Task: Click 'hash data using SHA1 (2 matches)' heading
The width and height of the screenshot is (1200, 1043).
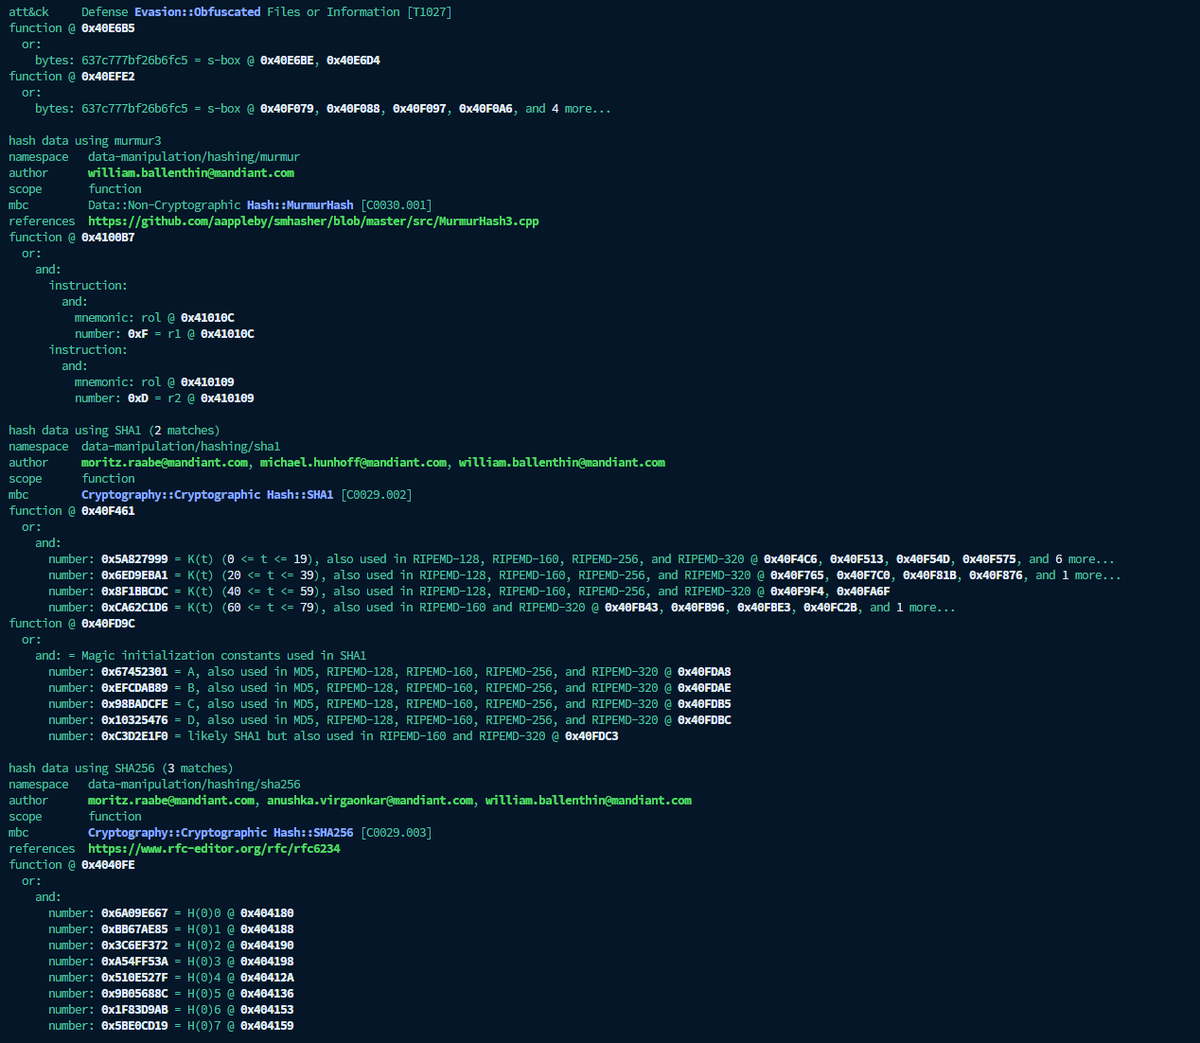Action: pyautogui.click(x=114, y=430)
